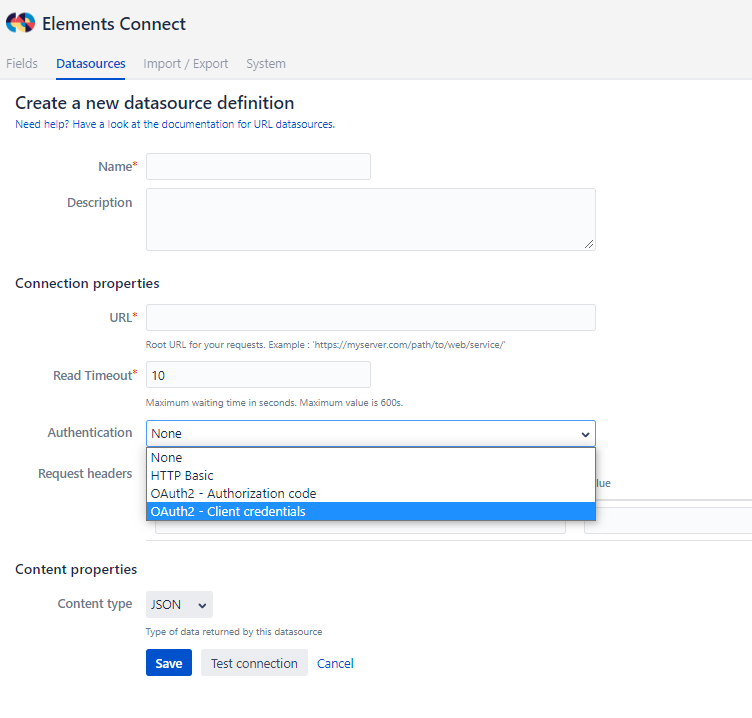Viewport: 752px width, 718px height.
Task: Click into the Name input field
Action: [x=258, y=167]
